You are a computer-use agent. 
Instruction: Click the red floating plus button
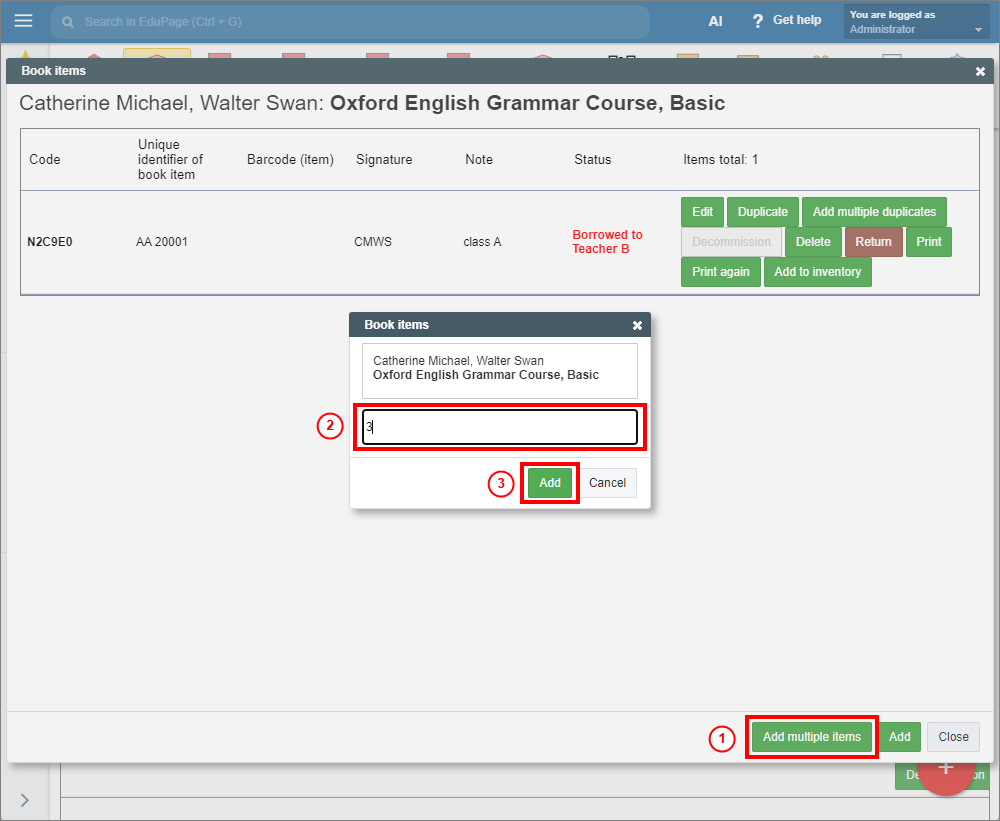(945, 767)
